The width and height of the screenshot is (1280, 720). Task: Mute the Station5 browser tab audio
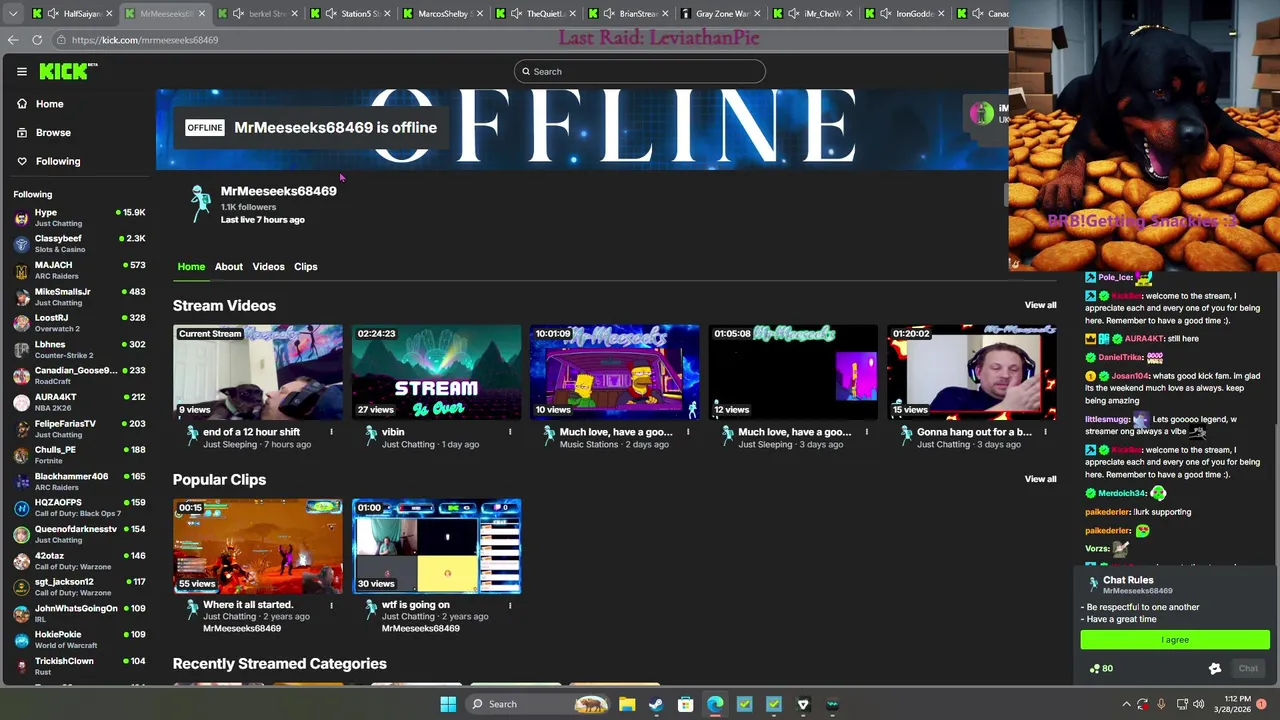[x=331, y=14]
